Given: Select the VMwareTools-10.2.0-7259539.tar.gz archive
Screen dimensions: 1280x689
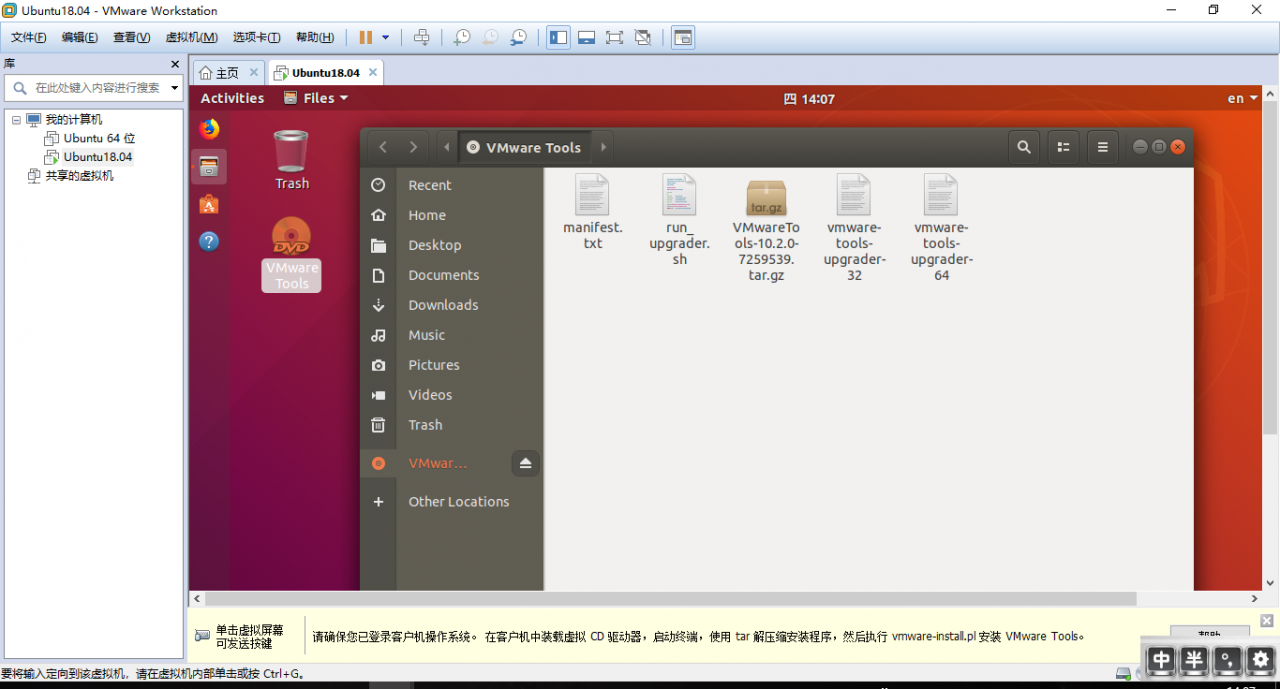Looking at the screenshot, I should 766,230.
